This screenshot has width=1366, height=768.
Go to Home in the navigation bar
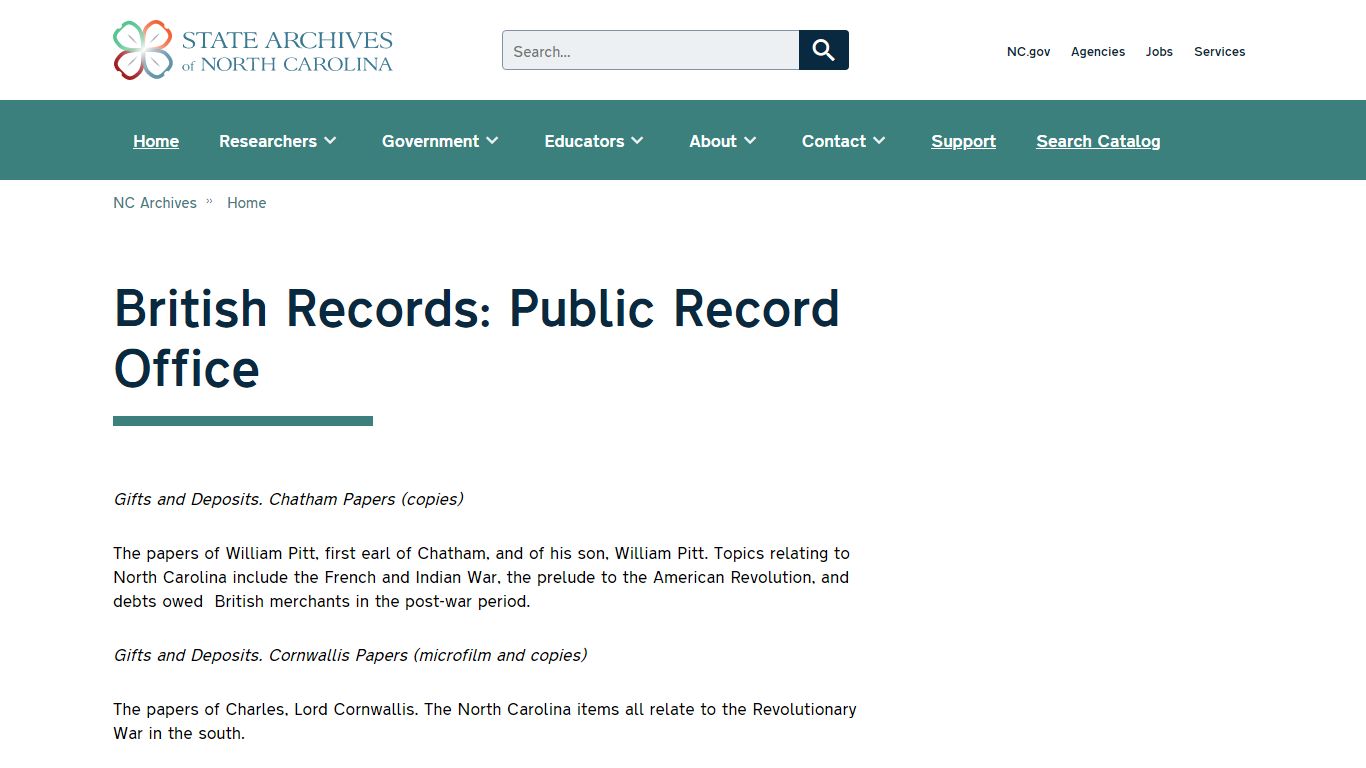[156, 141]
